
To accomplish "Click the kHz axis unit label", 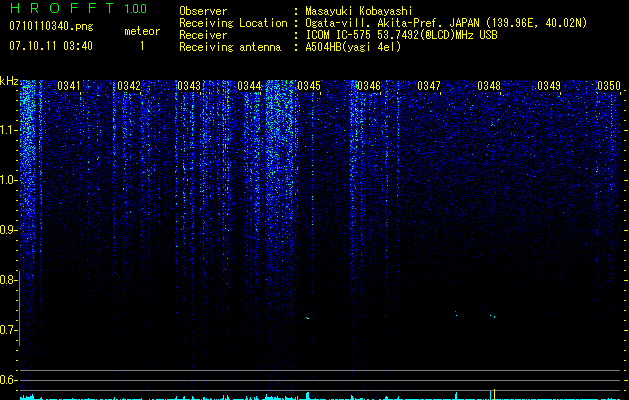I will [9, 81].
